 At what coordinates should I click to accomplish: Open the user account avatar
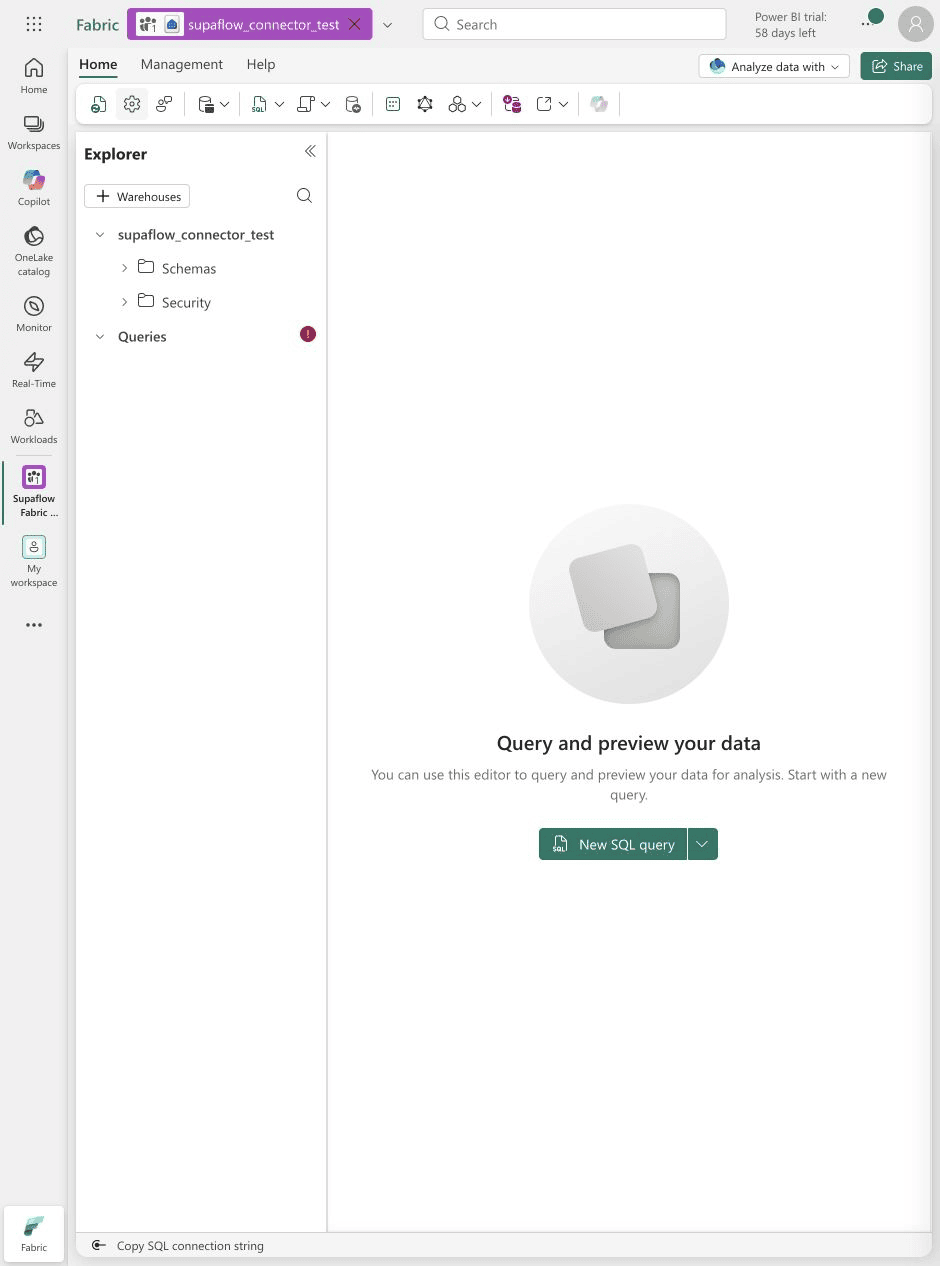[916, 24]
